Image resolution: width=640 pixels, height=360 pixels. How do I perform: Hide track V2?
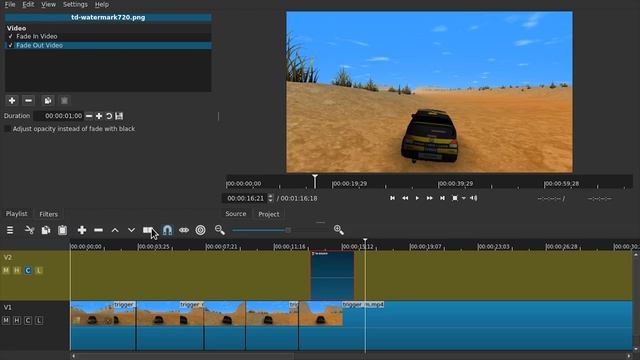click(17, 270)
